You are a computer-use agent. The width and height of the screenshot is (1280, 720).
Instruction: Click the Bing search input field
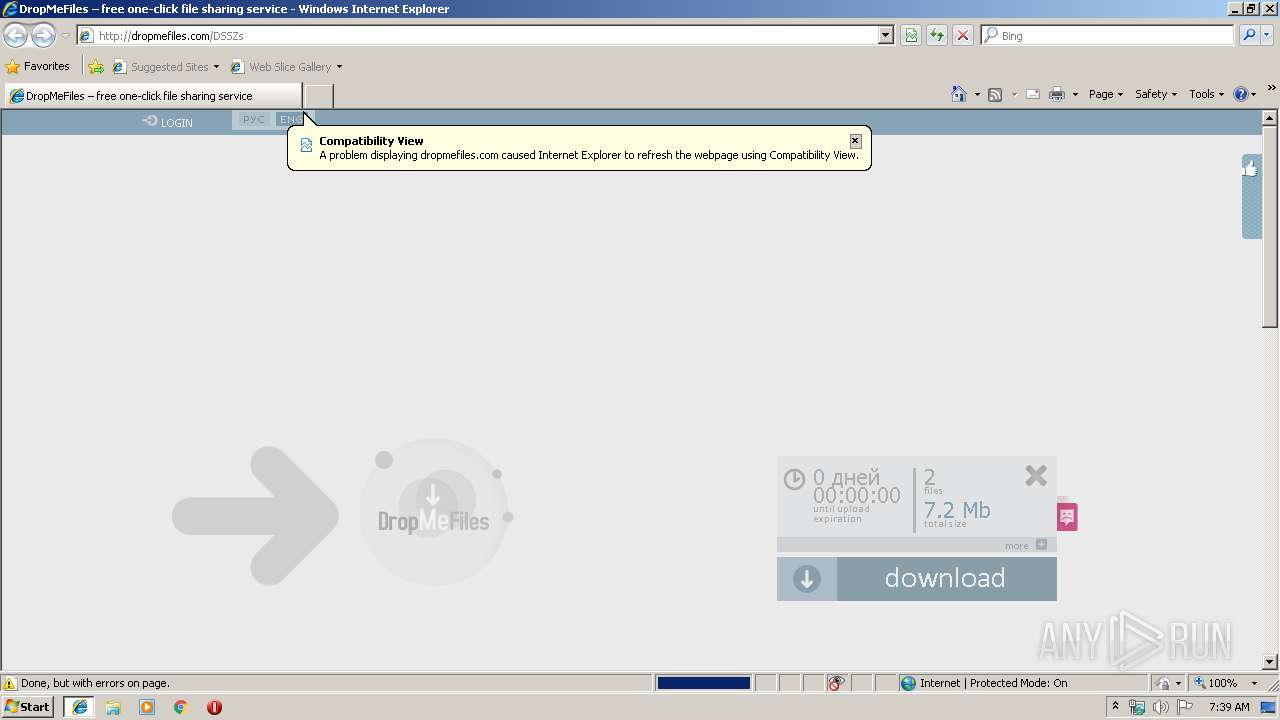point(1108,35)
